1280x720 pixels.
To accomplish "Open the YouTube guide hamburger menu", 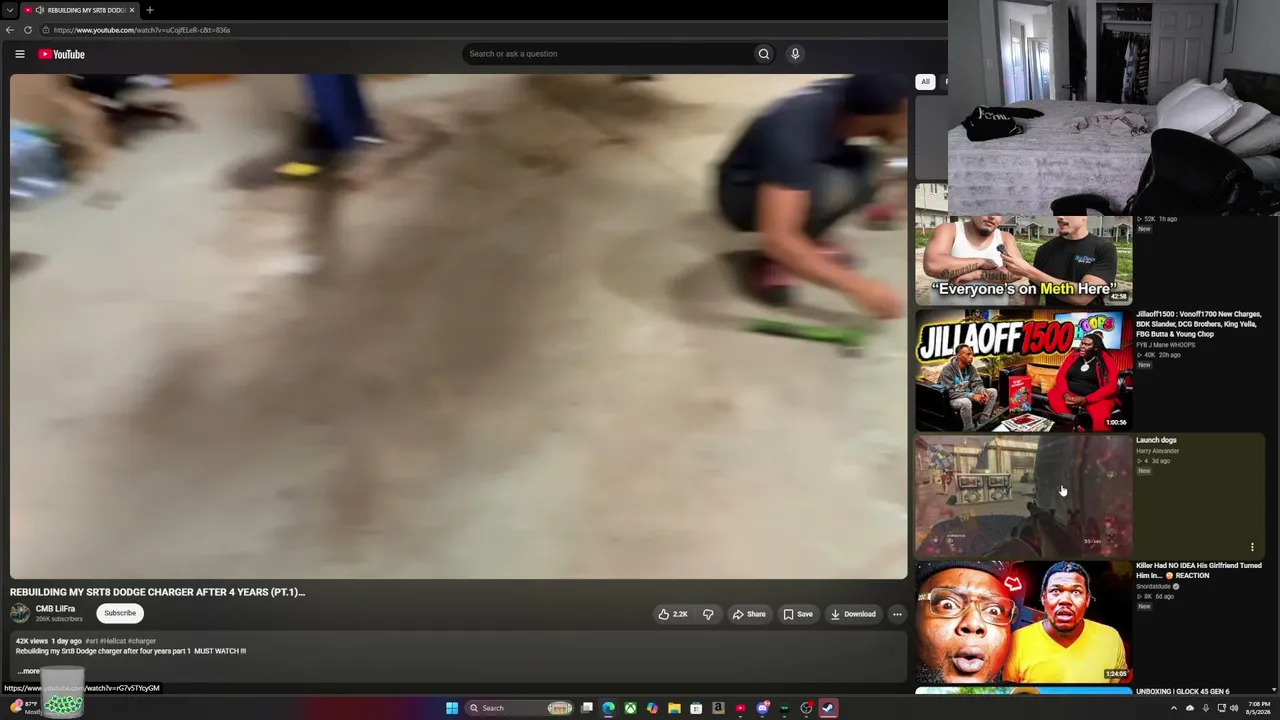I will [x=20, y=54].
